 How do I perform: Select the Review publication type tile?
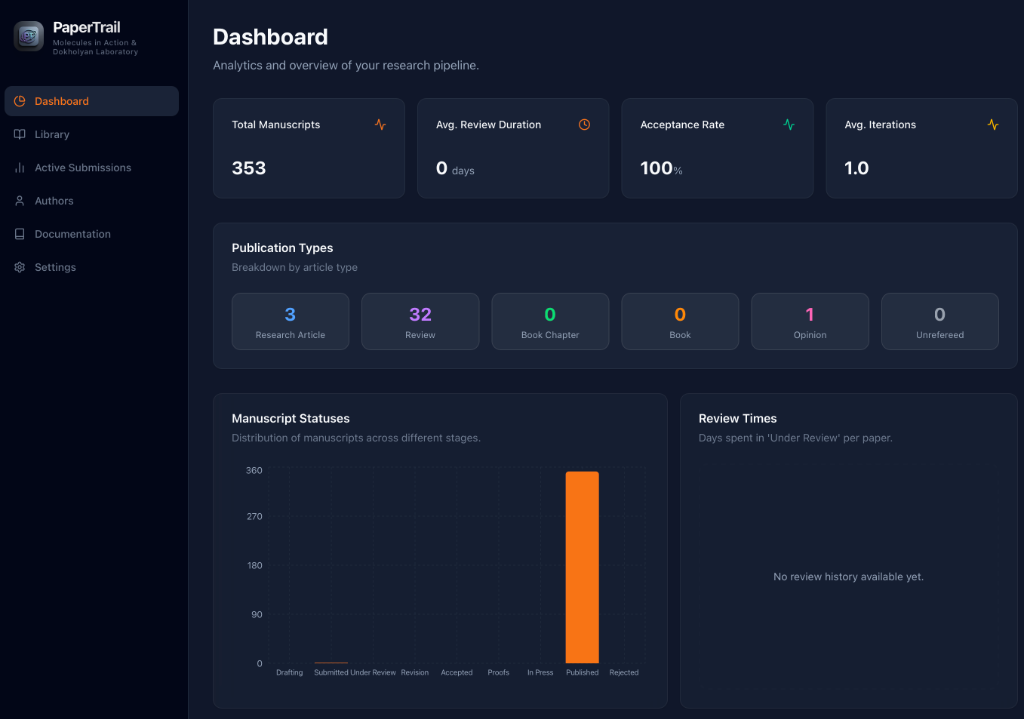tap(420, 321)
